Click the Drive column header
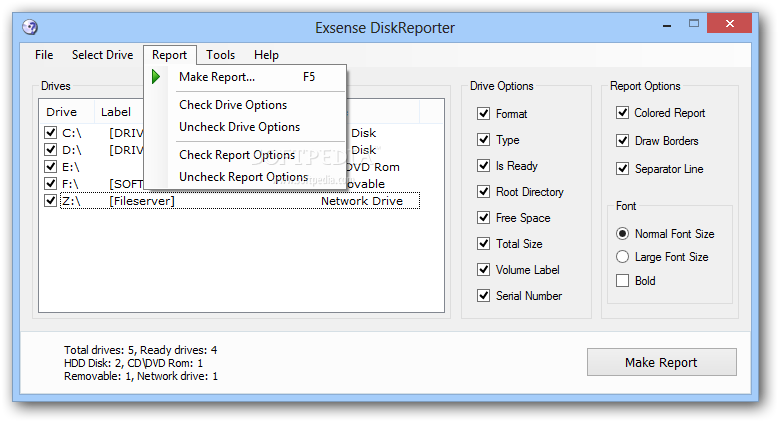The width and height of the screenshot is (779, 422). coord(67,112)
